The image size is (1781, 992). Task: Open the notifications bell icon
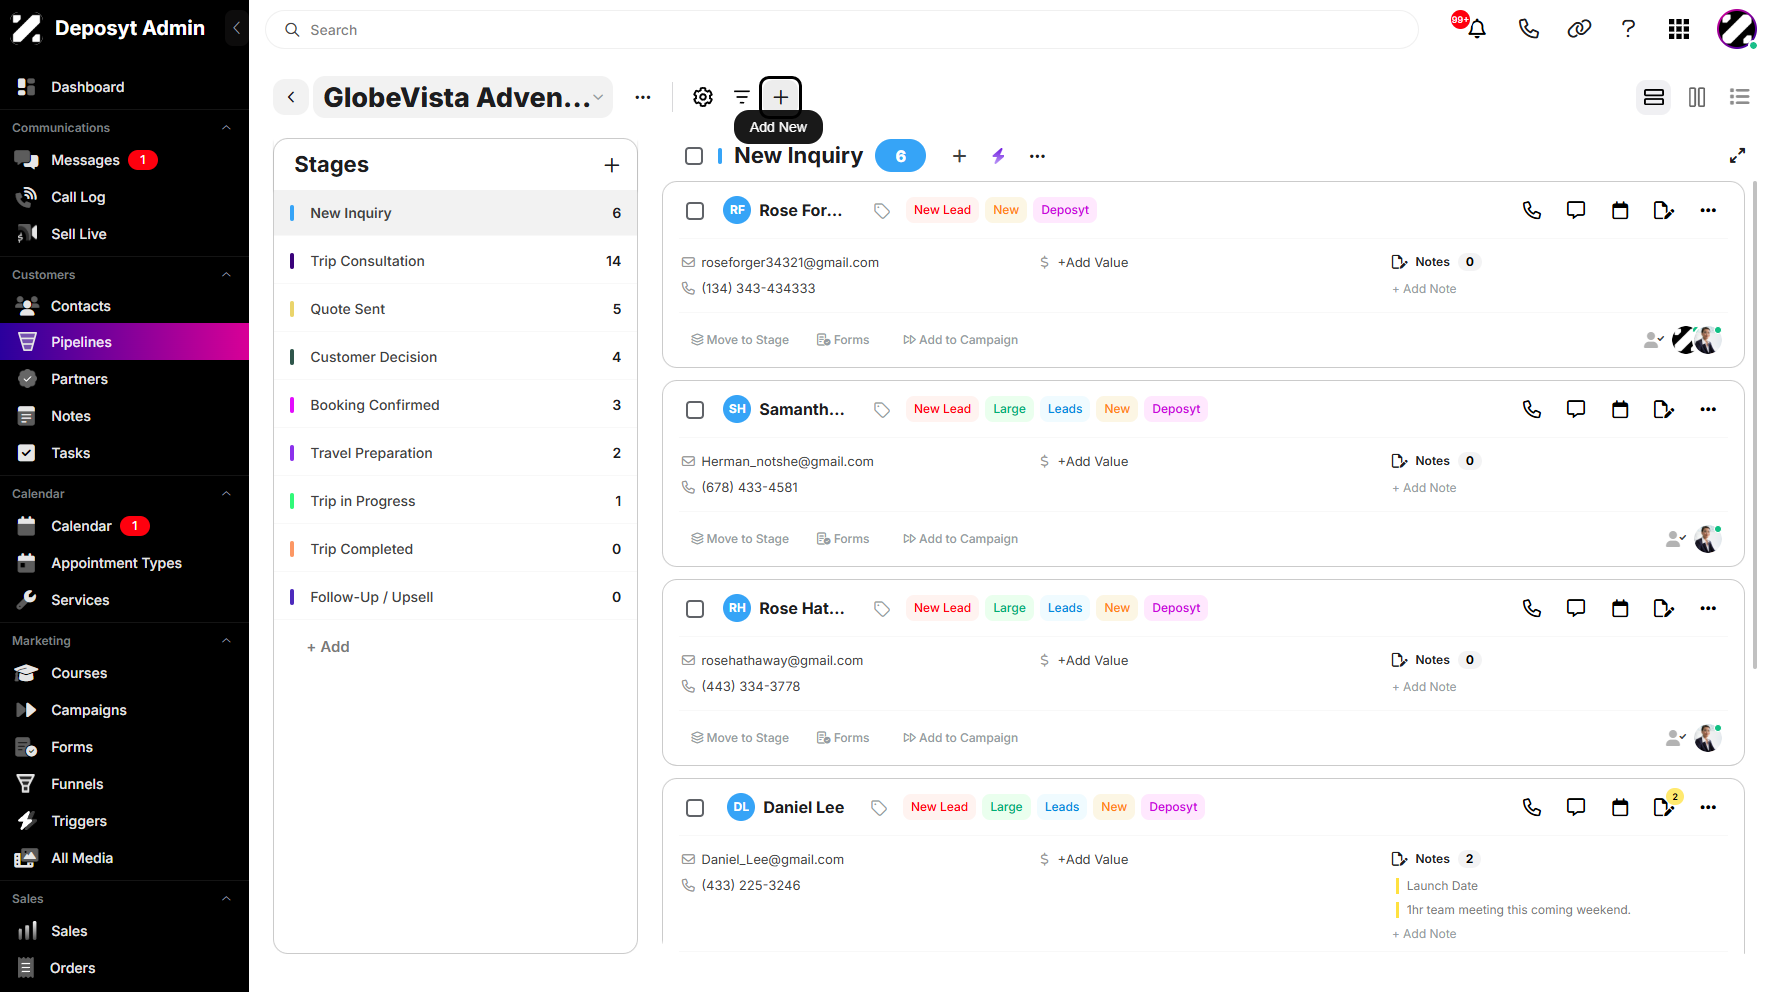pos(1476,29)
